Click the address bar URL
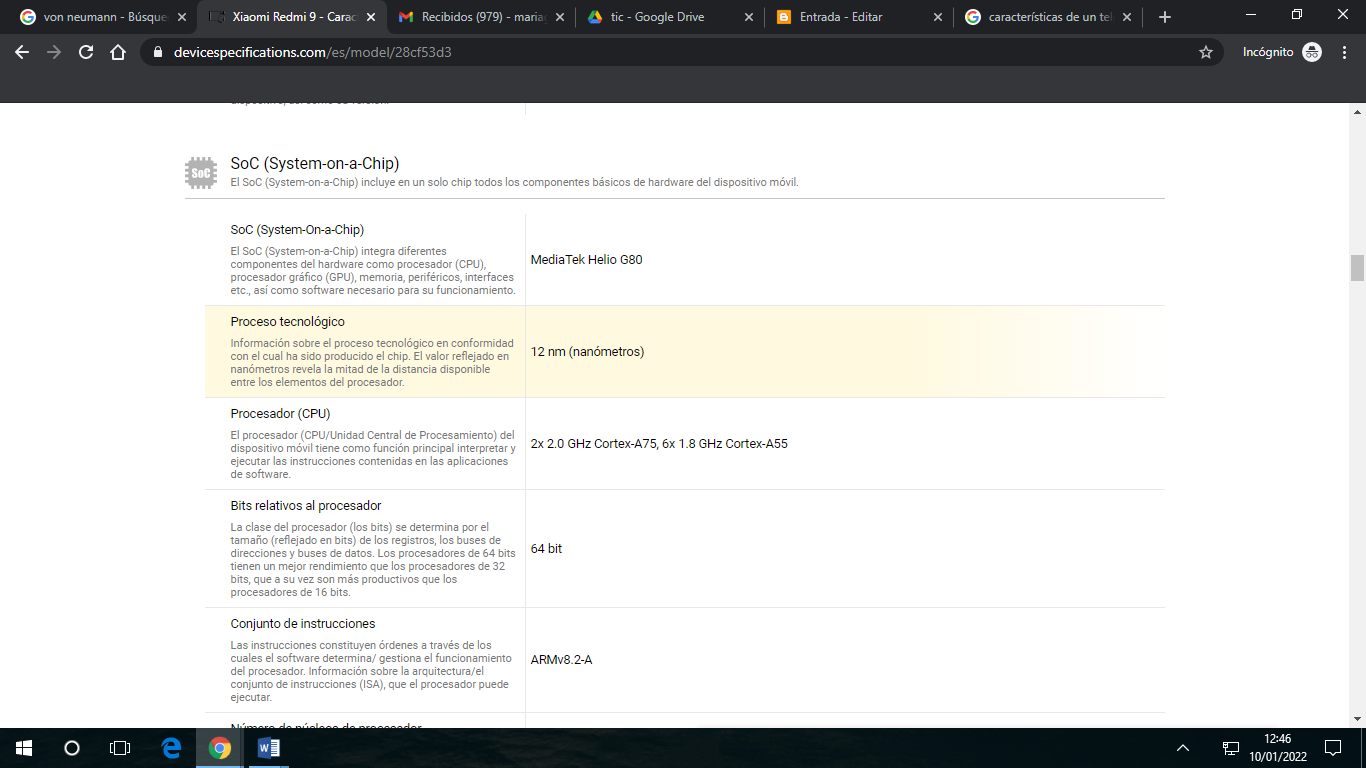 tap(312, 52)
